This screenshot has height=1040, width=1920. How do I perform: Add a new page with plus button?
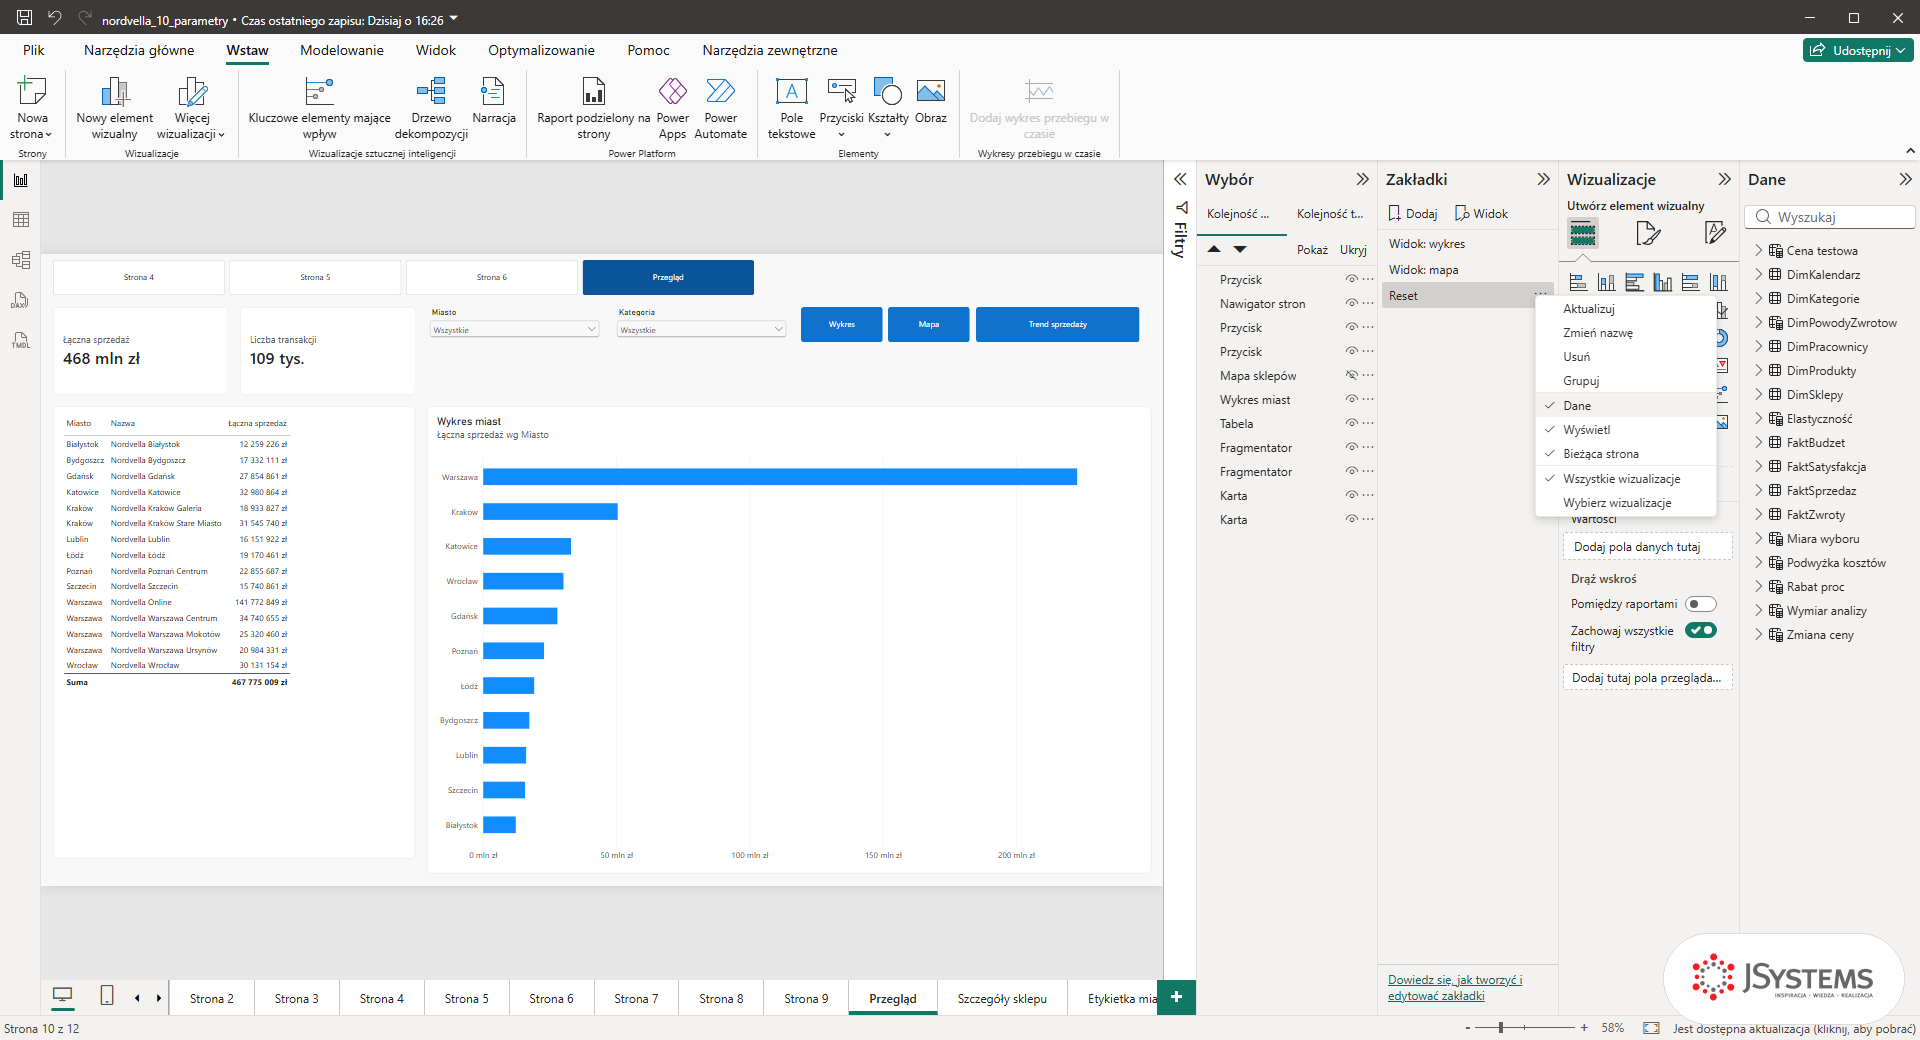(x=1176, y=997)
